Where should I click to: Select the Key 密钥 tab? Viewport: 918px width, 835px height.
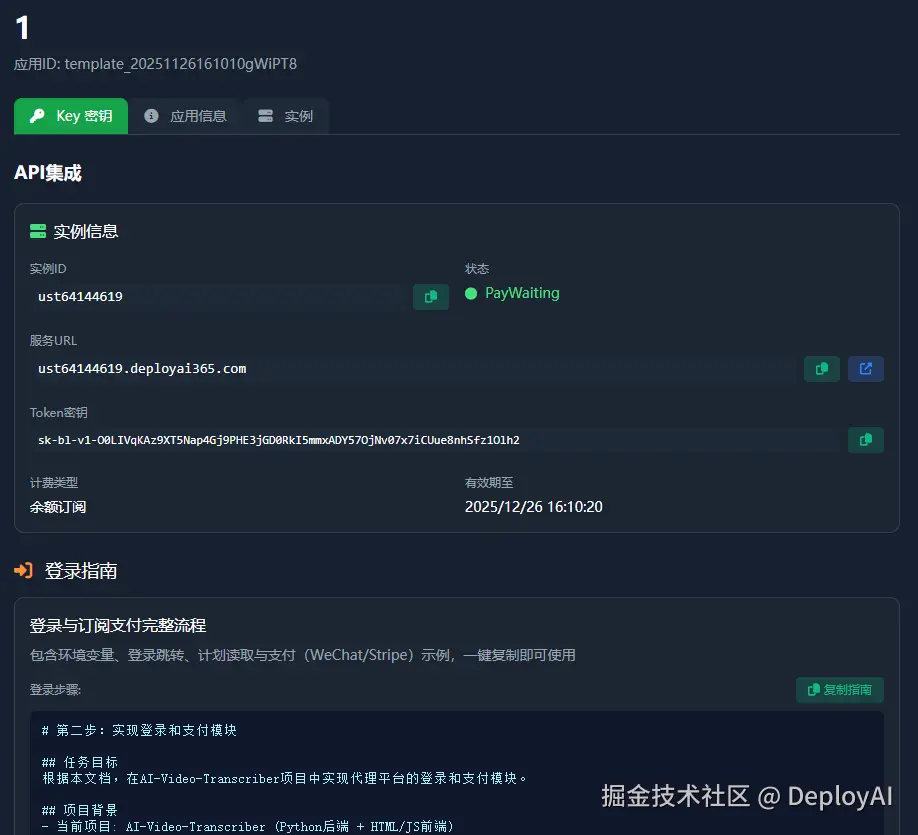[70, 115]
